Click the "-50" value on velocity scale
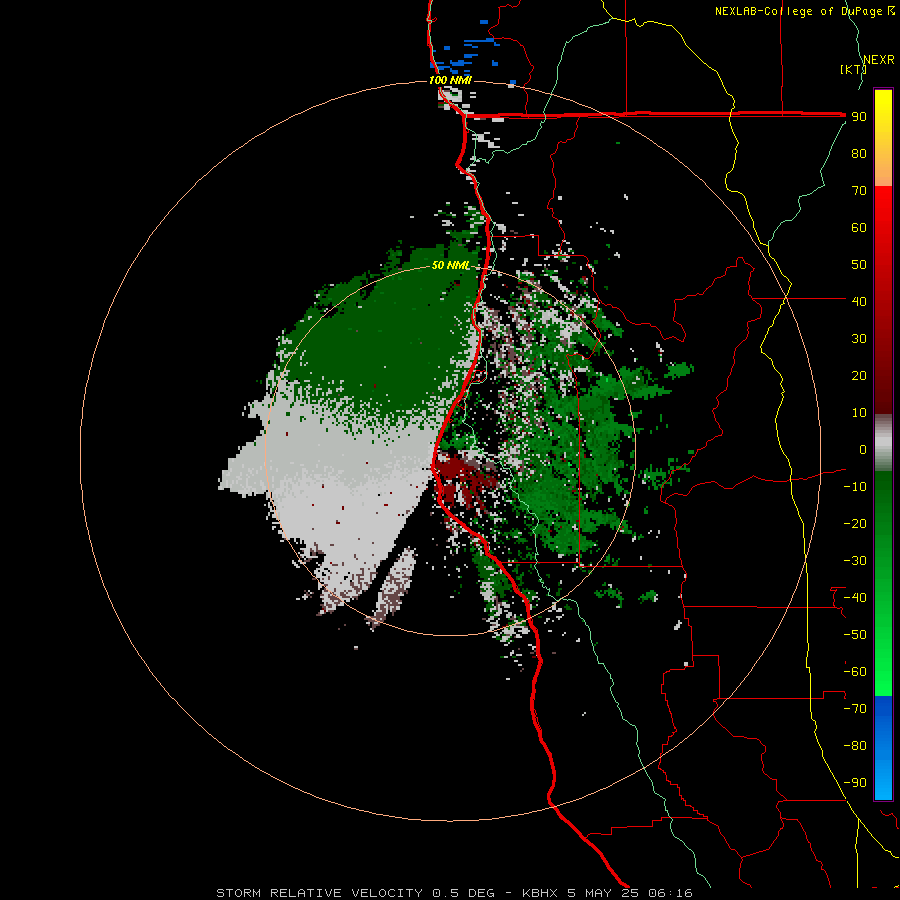 click(x=855, y=635)
